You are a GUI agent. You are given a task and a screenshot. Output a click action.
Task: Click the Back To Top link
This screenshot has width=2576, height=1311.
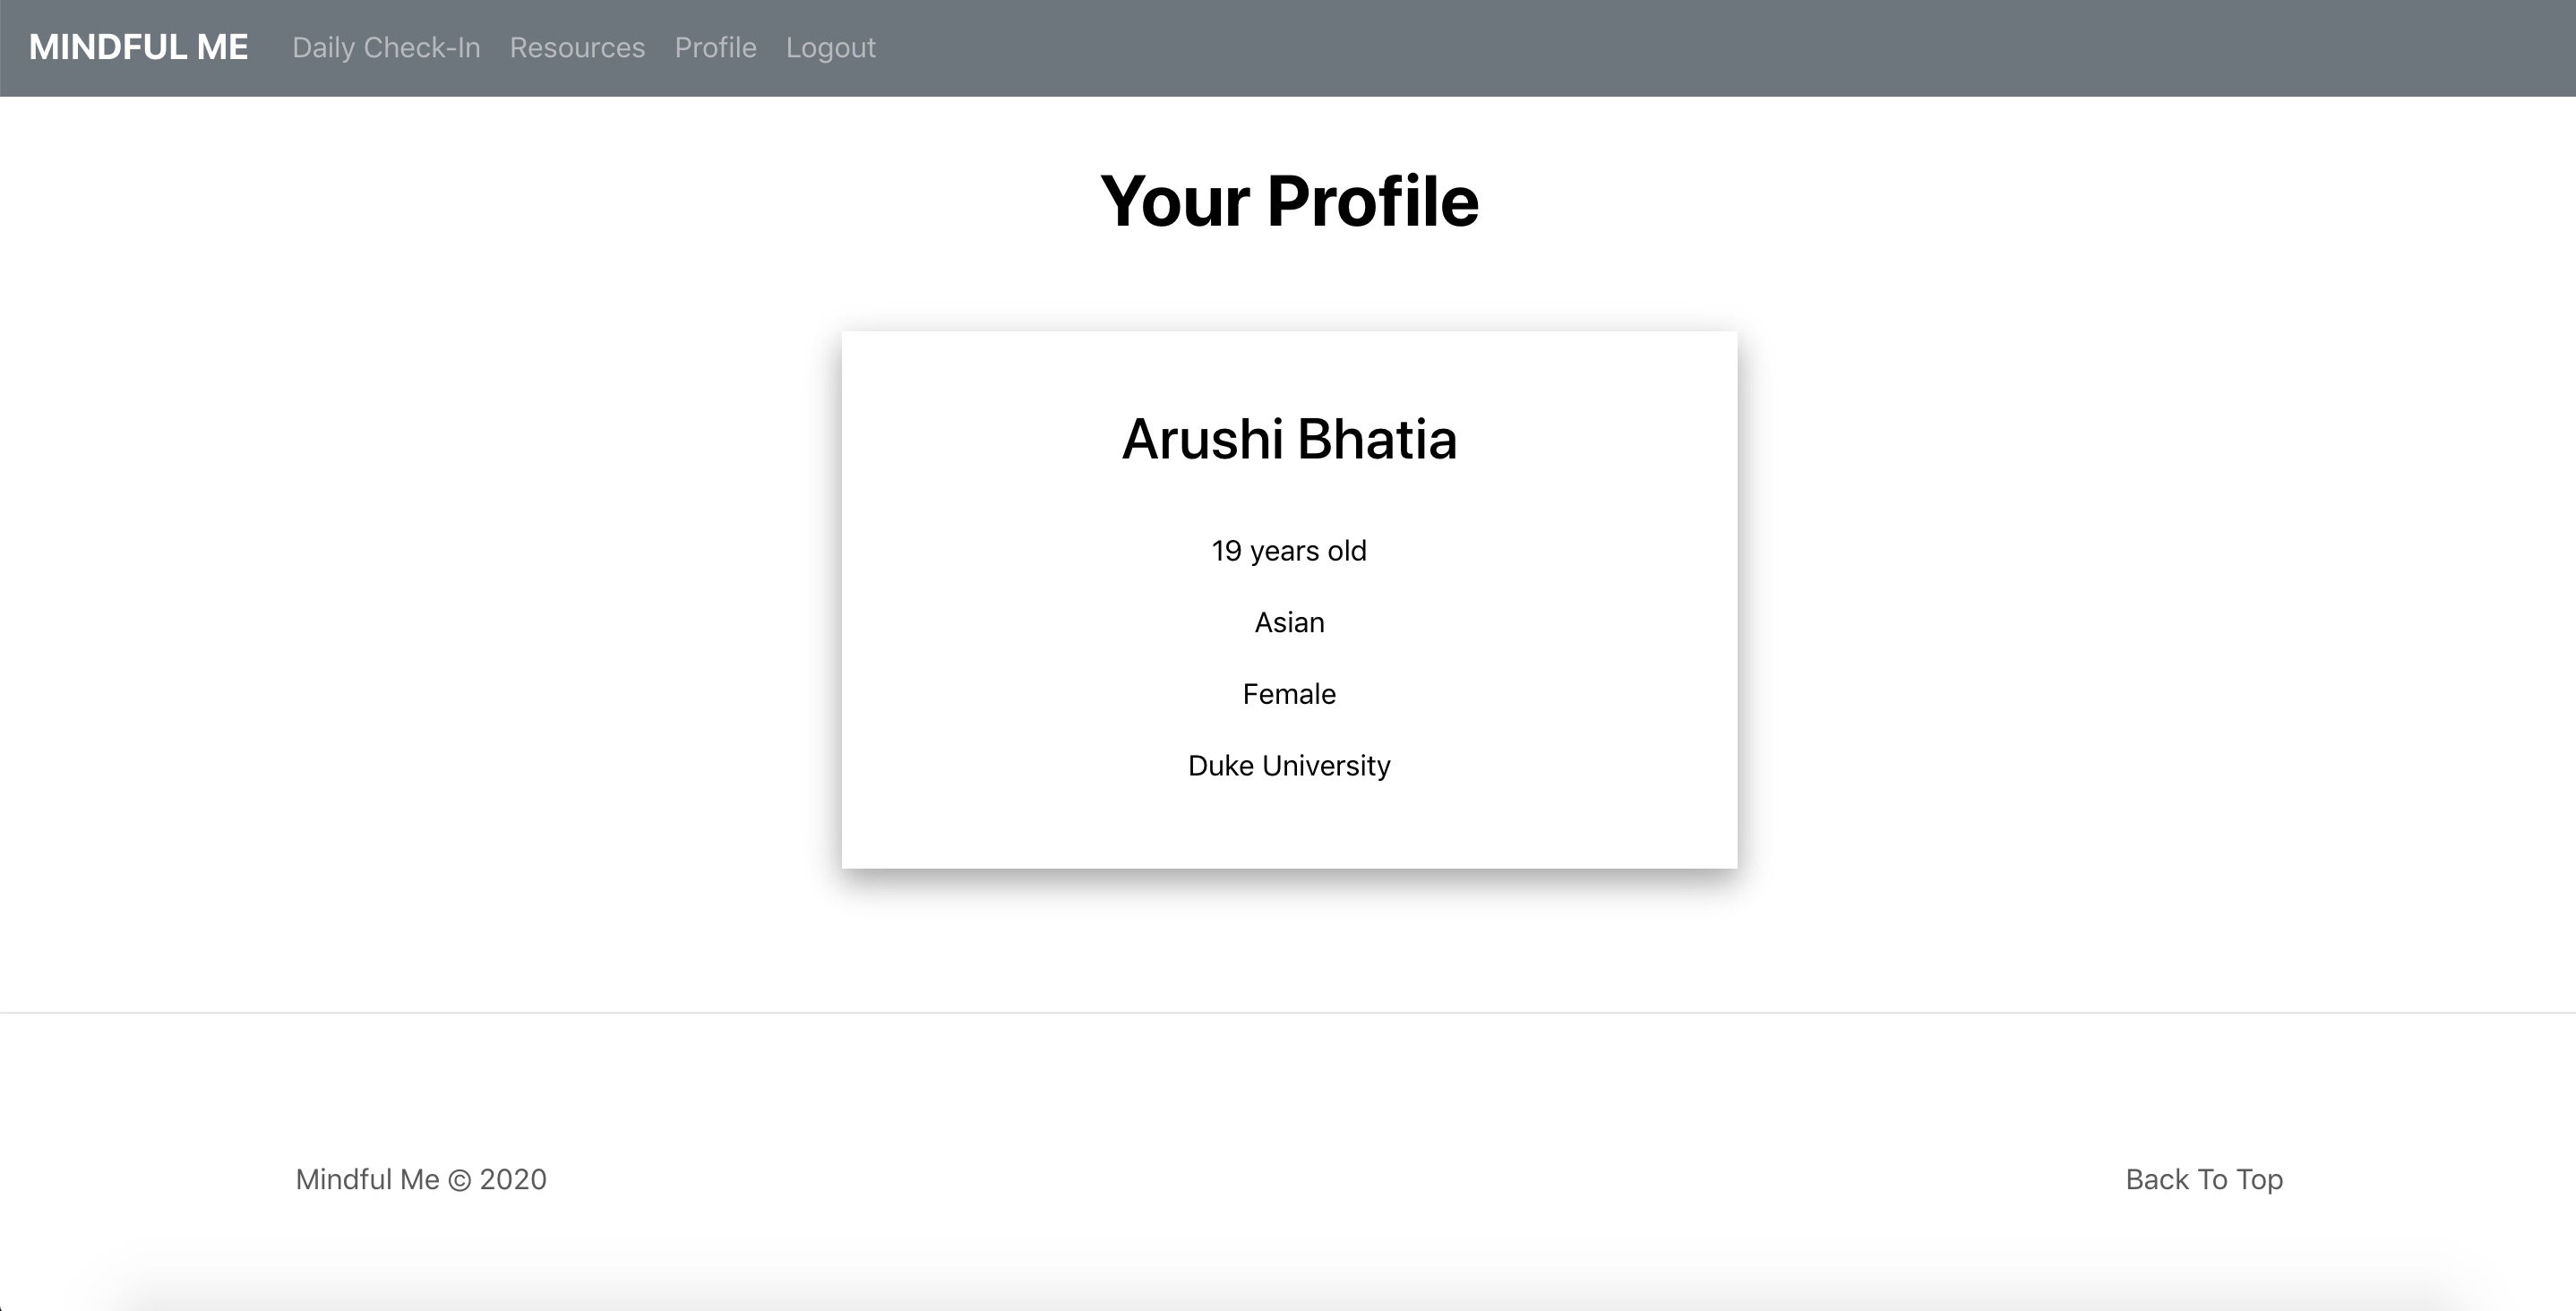point(2203,1179)
